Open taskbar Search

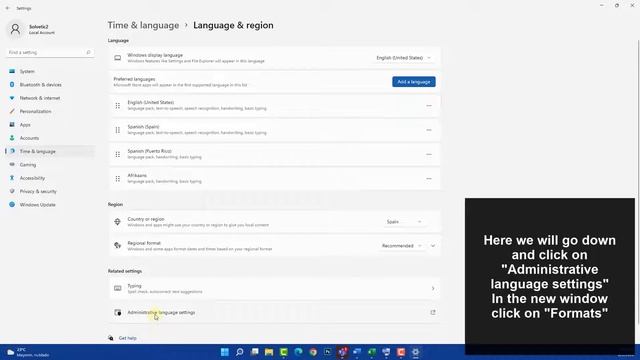pyautogui.click(x=240, y=352)
